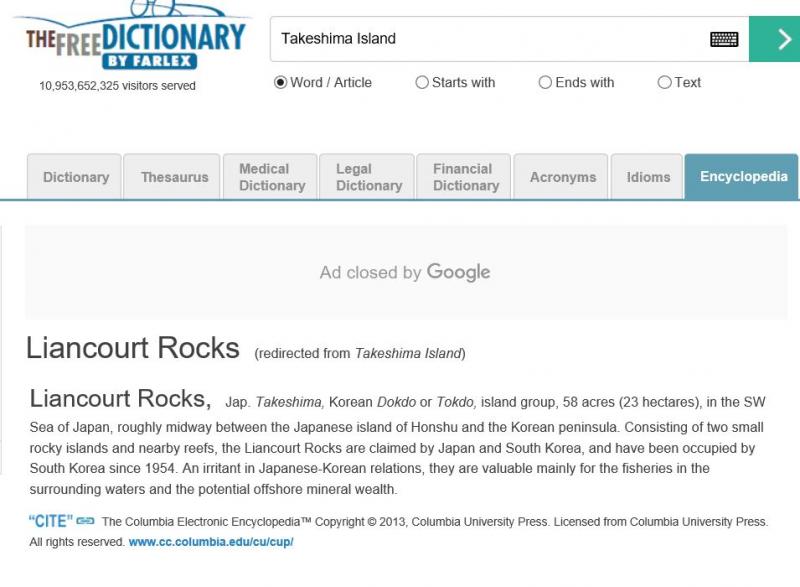Click the search field containing Takeshima Island

(490, 39)
